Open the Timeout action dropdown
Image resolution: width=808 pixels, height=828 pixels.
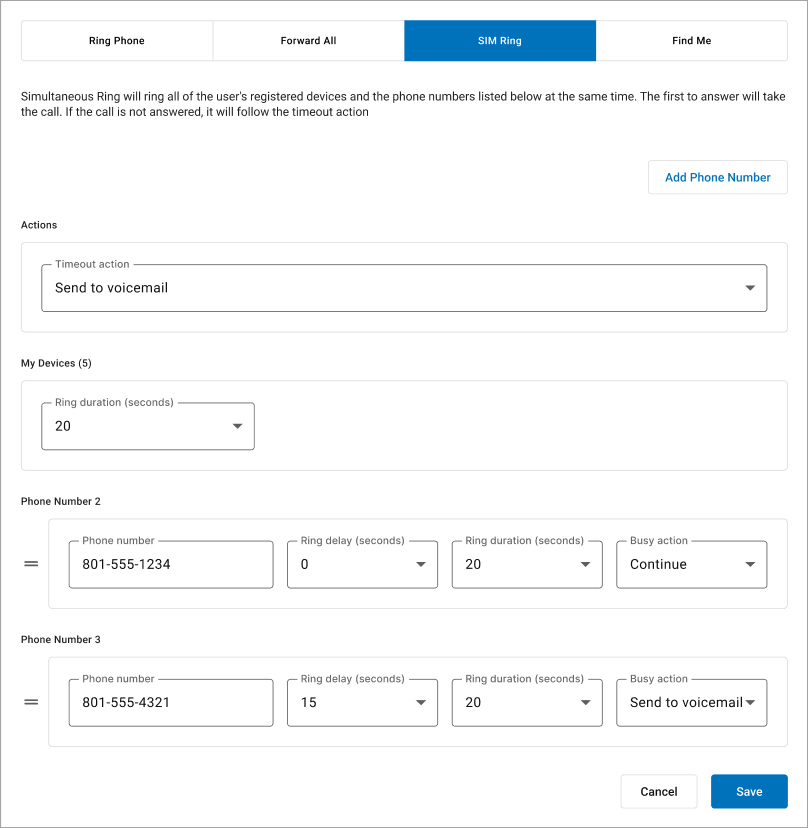[403, 288]
